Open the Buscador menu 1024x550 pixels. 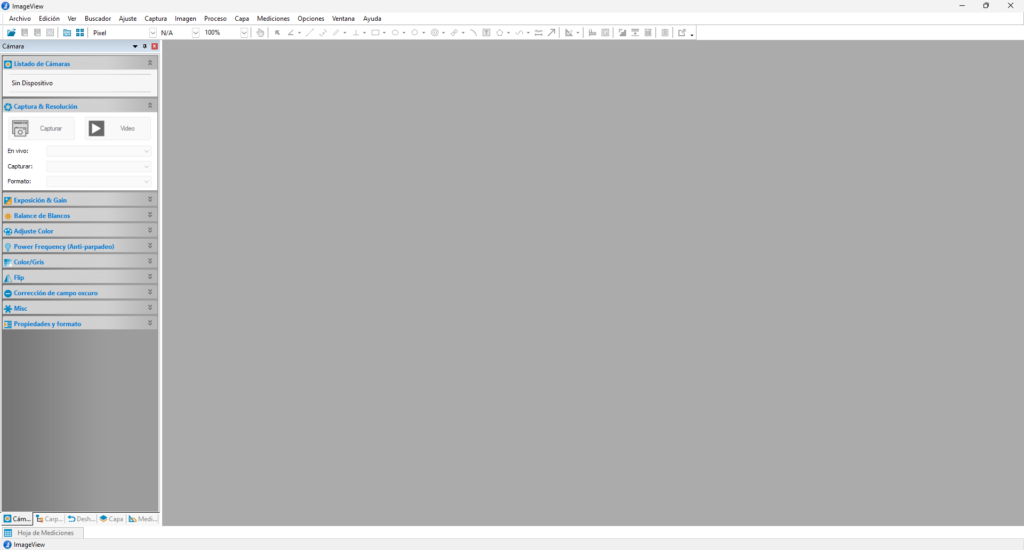pyautogui.click(x=97, y=18)
